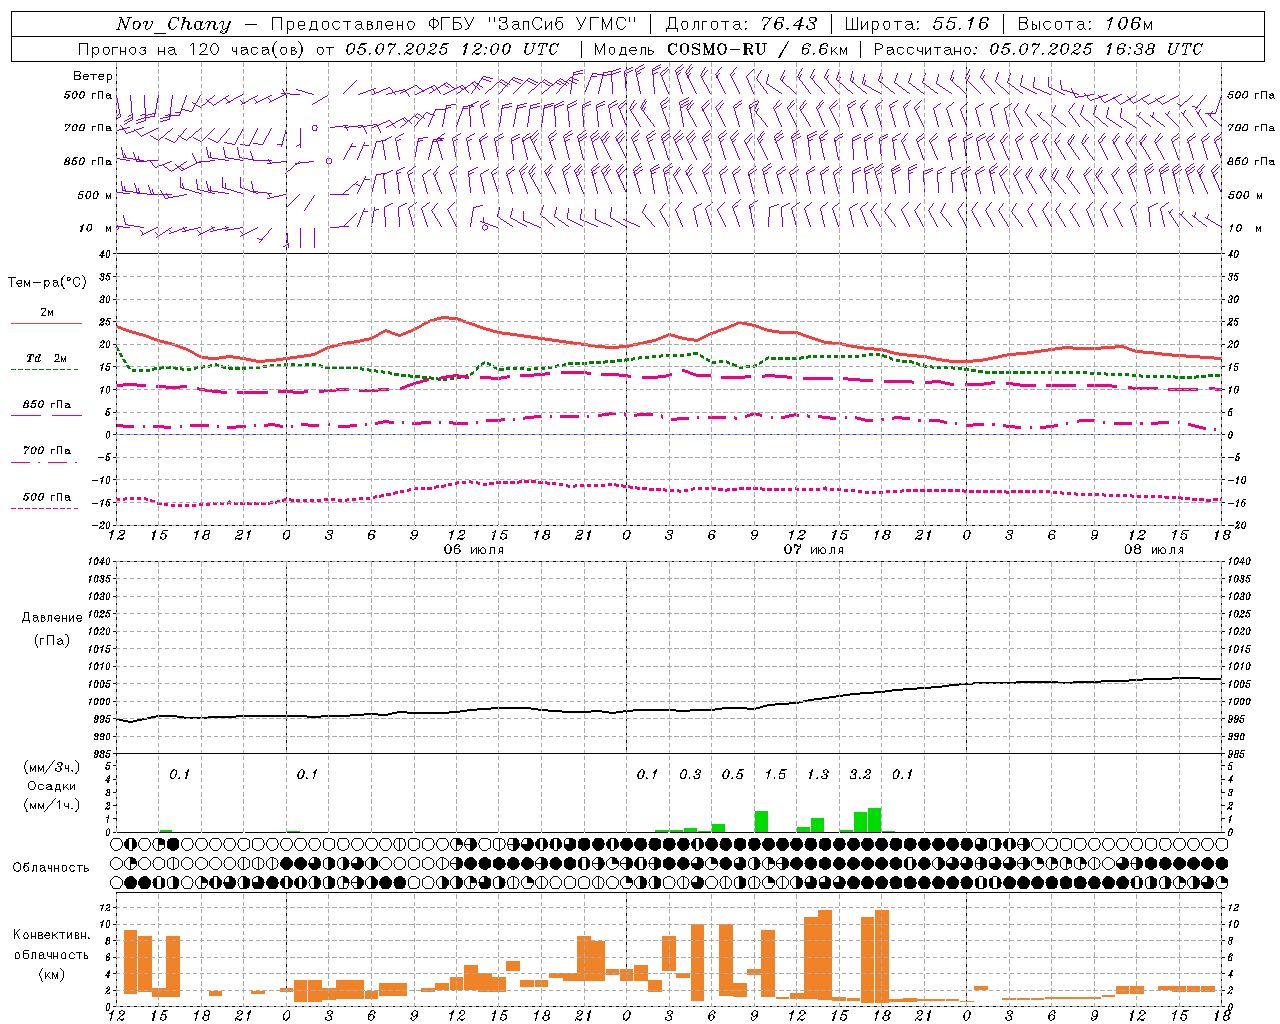Click the 'Тем-ра(°C)' temperature label
The width and height of the screenshot is (1280, 1024).
[x=47, y=283]
